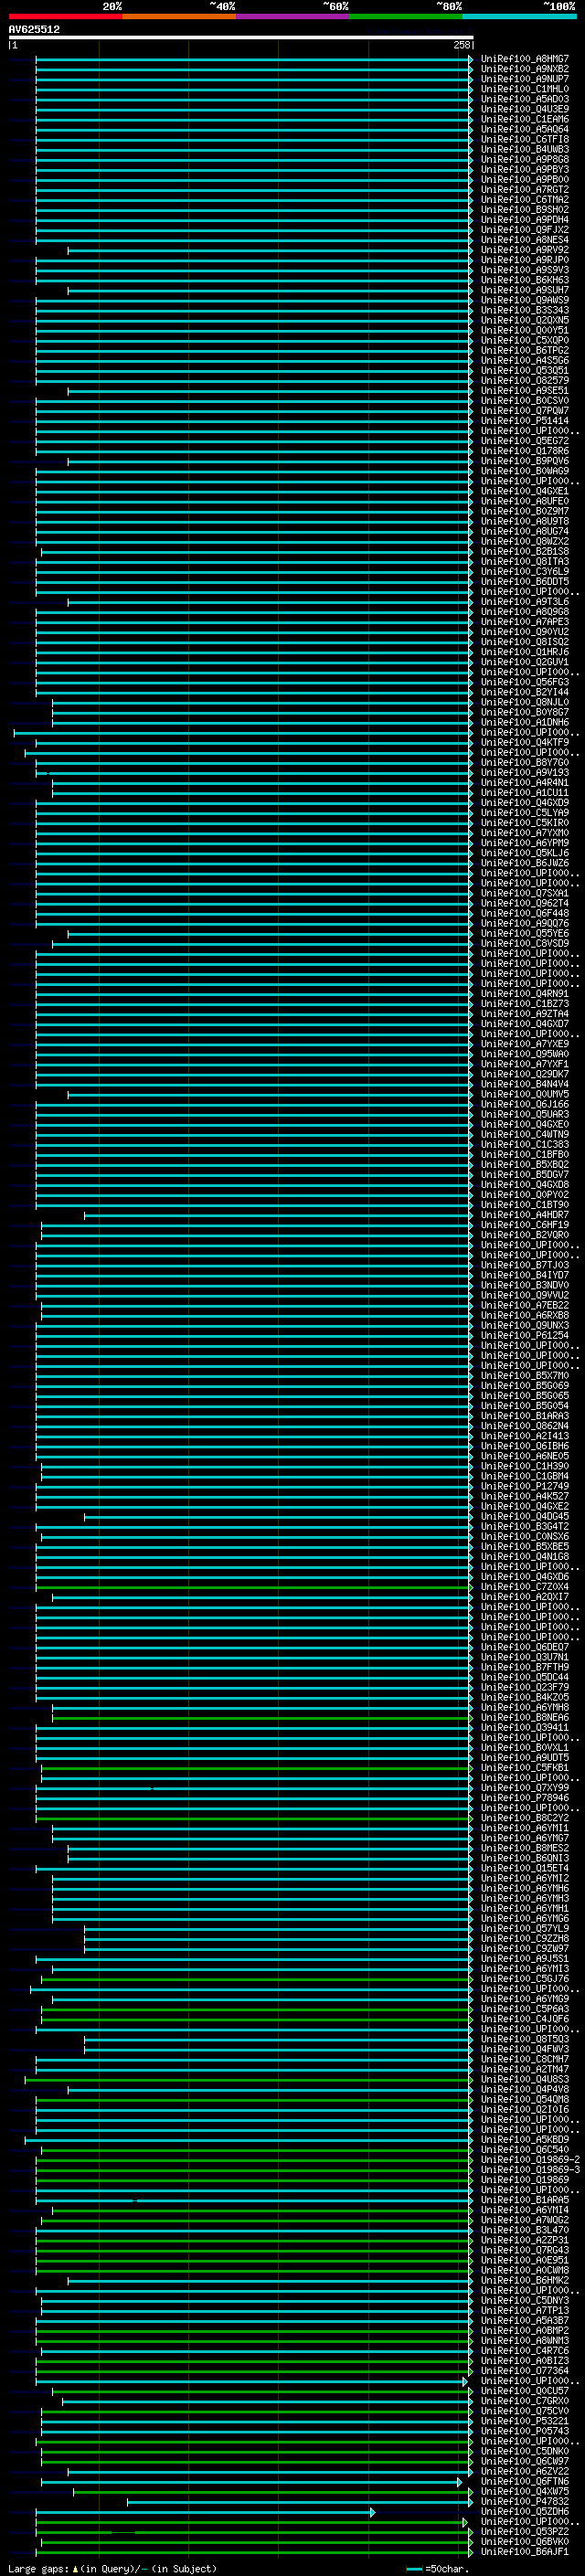Click the short alignment bar for UniRef100_Q5ZDH6
The width and height of the screenshot is (585, 2576).
205,2512
